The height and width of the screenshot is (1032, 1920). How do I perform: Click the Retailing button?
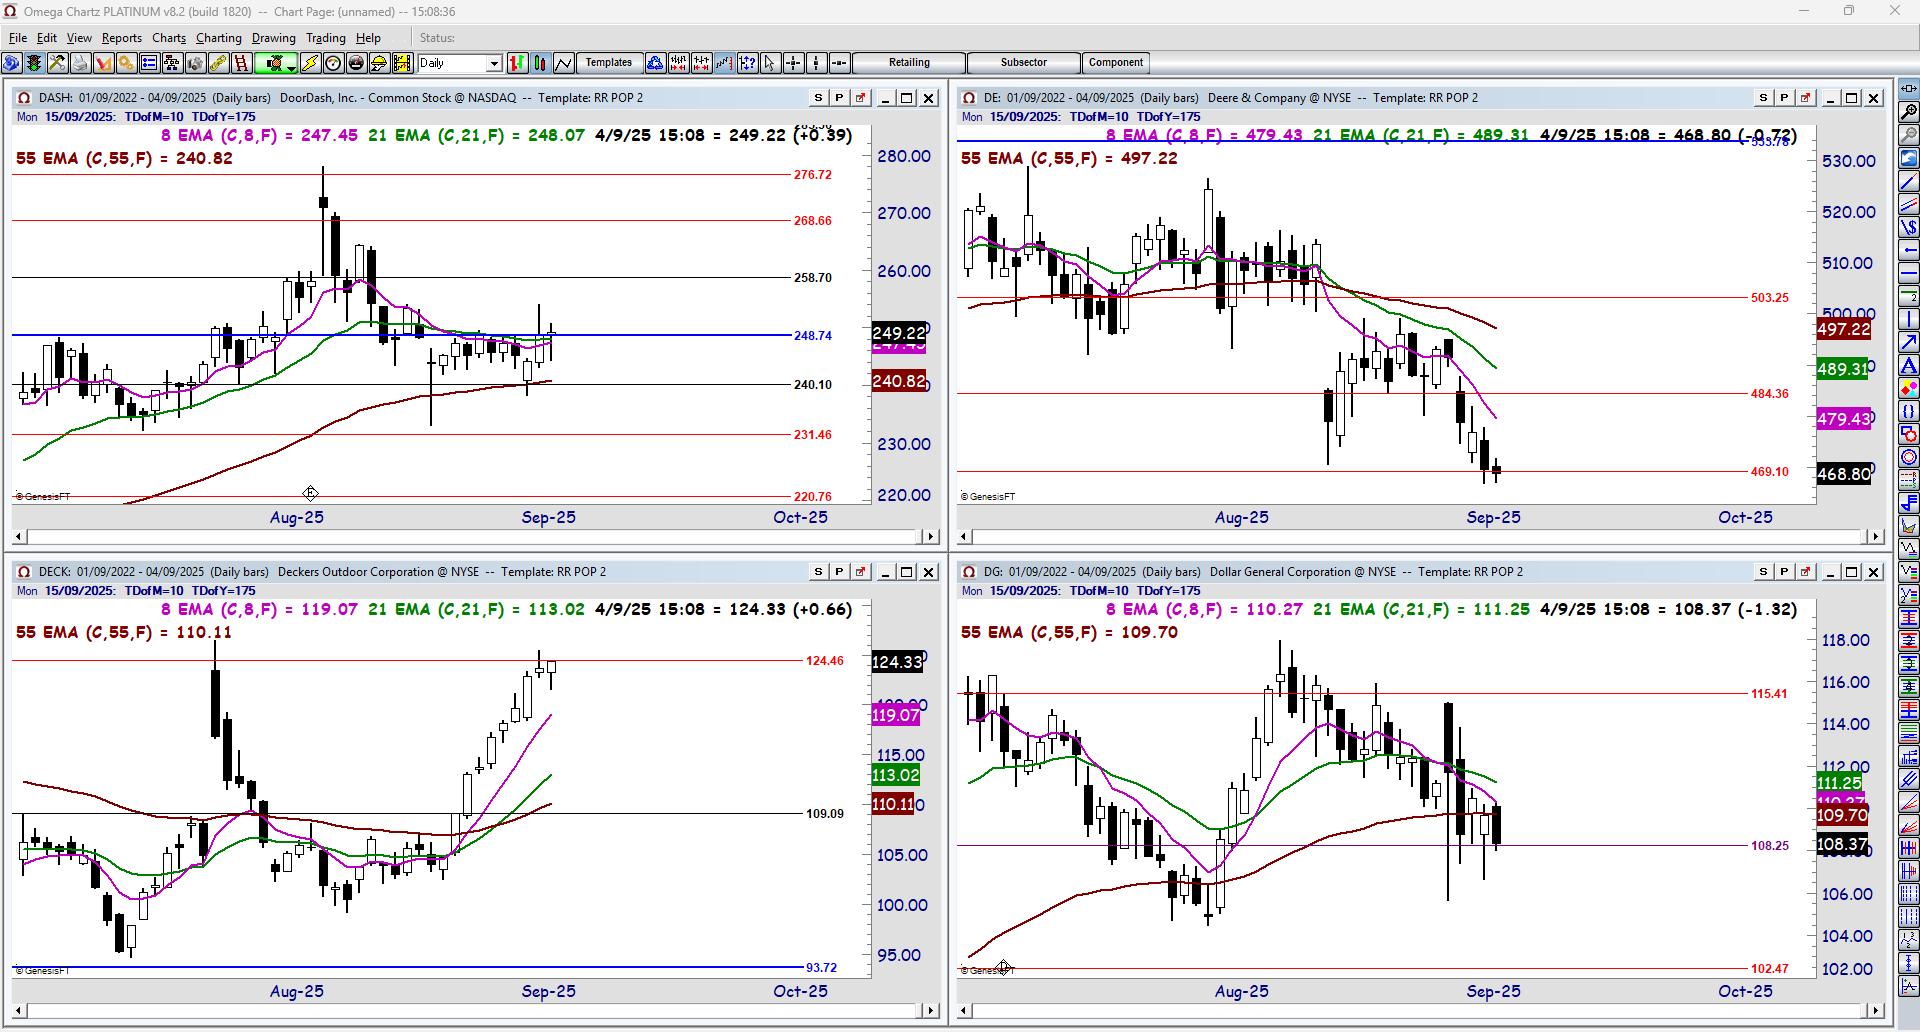[x=909, y=63]
